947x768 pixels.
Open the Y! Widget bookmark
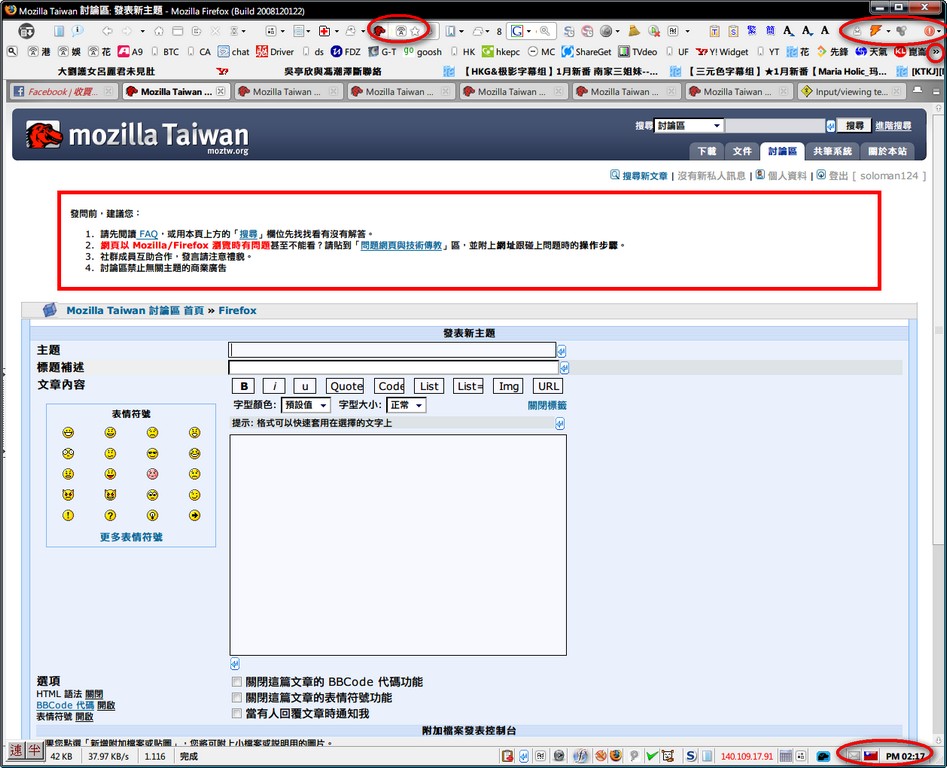722,52
